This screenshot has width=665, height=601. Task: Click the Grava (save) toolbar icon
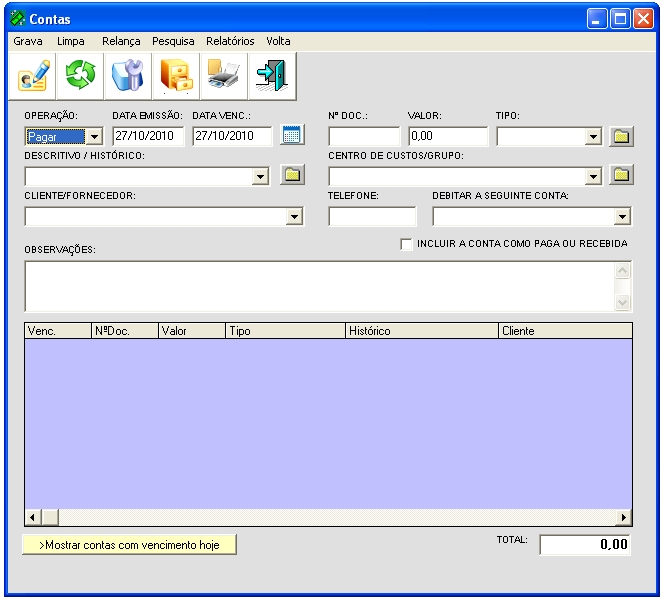click(x=33, y=76)
